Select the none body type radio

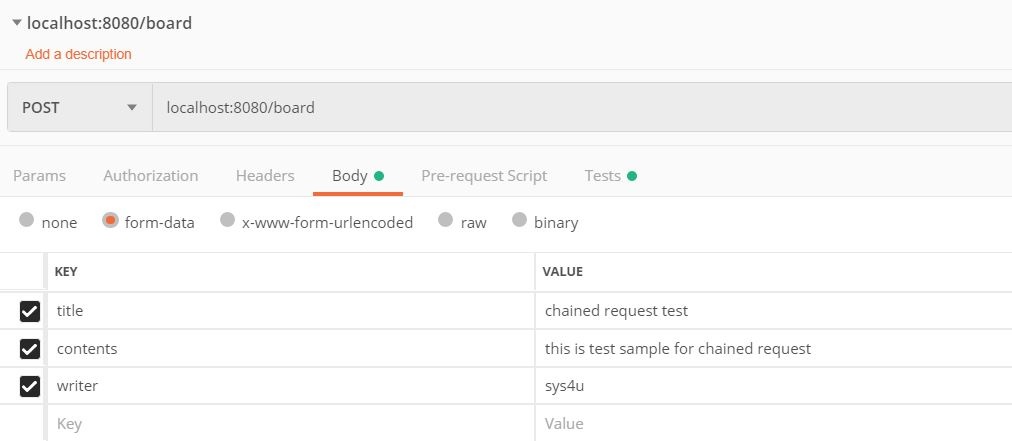pyautogui.click(x=27, y=221)
